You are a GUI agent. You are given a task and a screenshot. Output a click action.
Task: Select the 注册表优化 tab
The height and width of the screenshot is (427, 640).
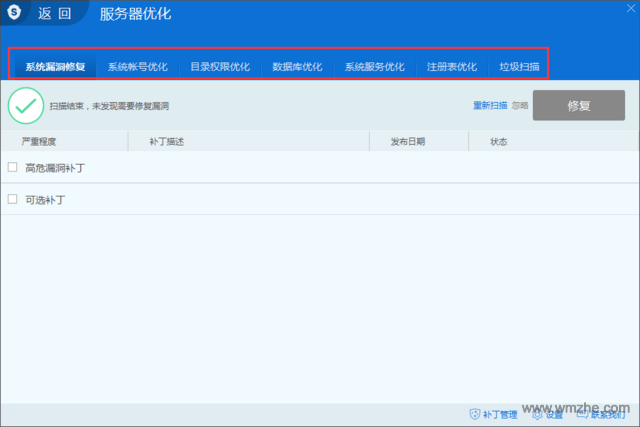pos(452,67)
